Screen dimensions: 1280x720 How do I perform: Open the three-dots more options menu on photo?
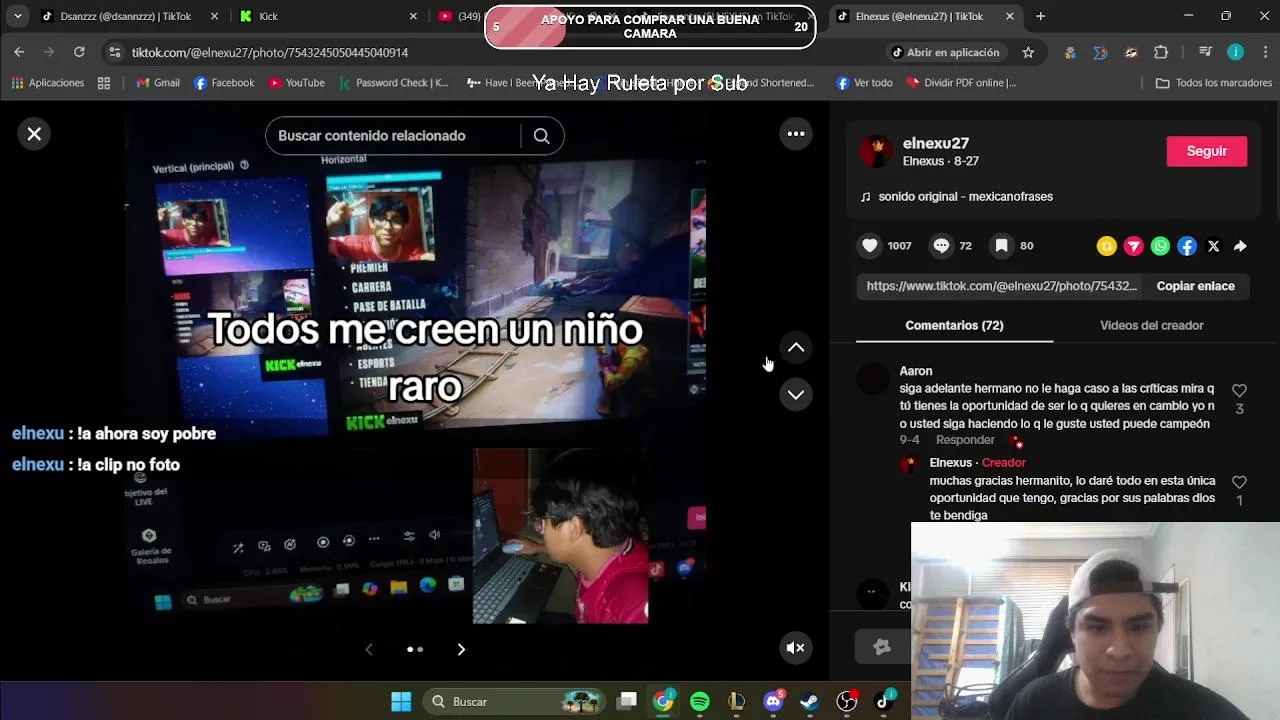pyautogui.click(x=796, y=134)
